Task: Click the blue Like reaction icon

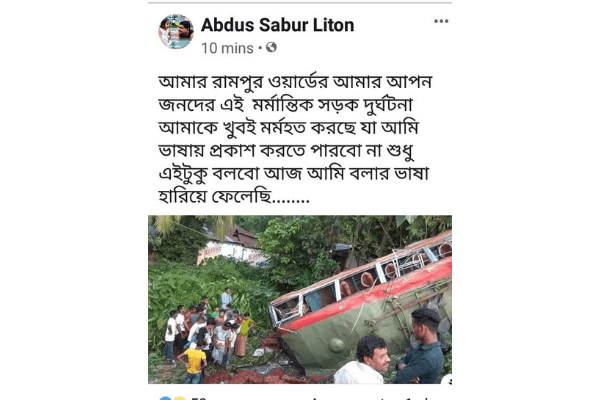Action: click(x=165, y=398)
